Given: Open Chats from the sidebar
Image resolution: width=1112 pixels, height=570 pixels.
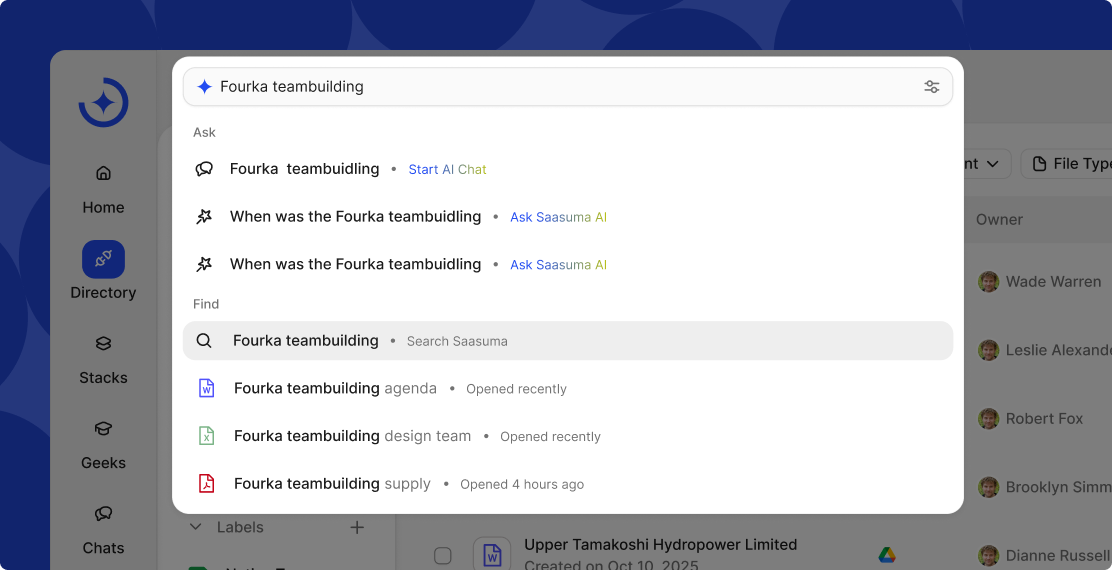Looking at the screenshot, I should 103,529.
